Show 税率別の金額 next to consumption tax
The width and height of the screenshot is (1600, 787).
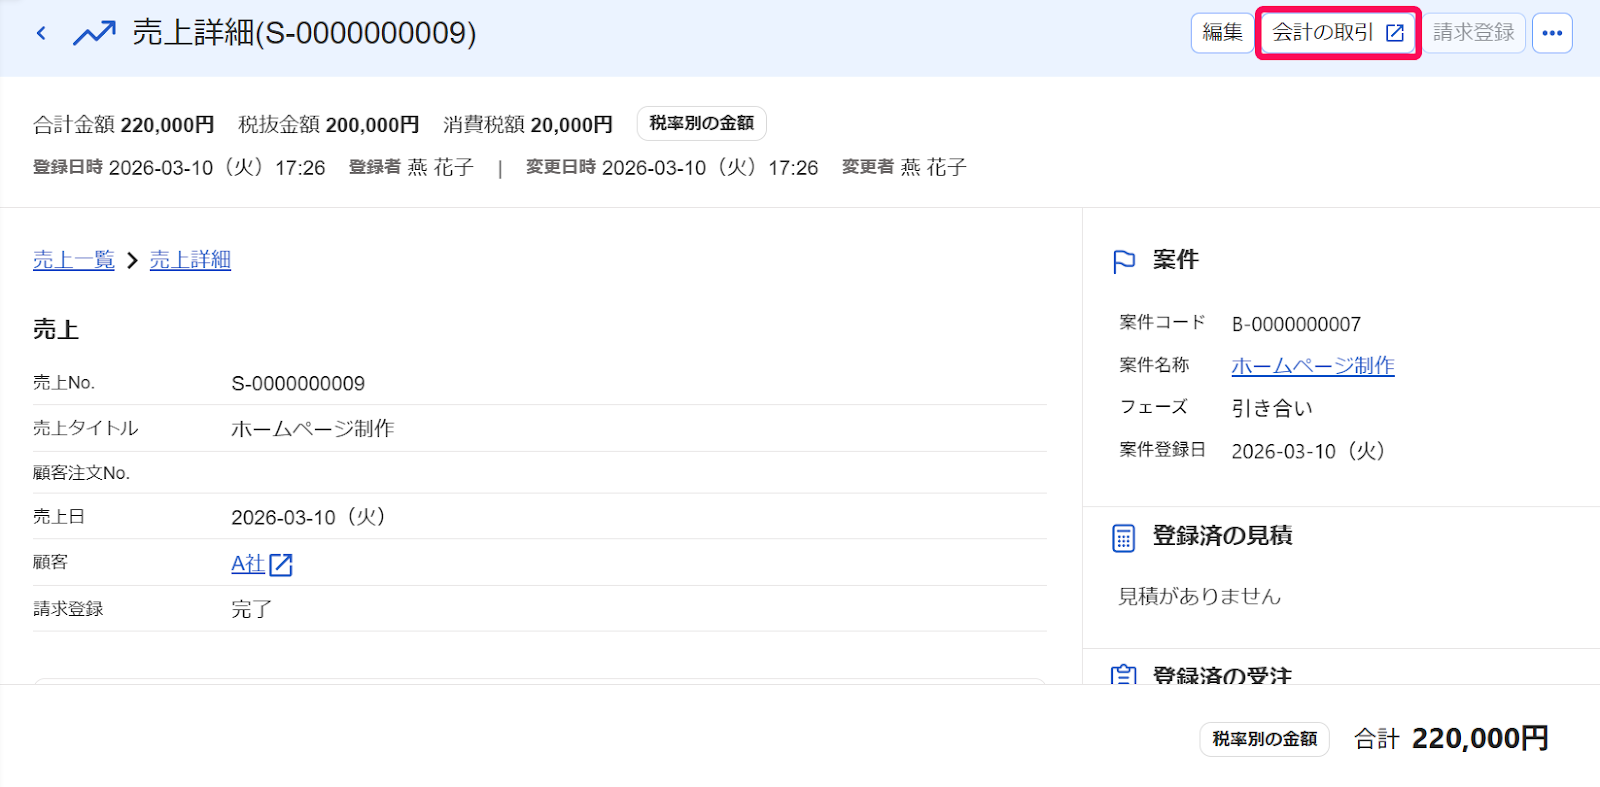(x=702, y=123)
